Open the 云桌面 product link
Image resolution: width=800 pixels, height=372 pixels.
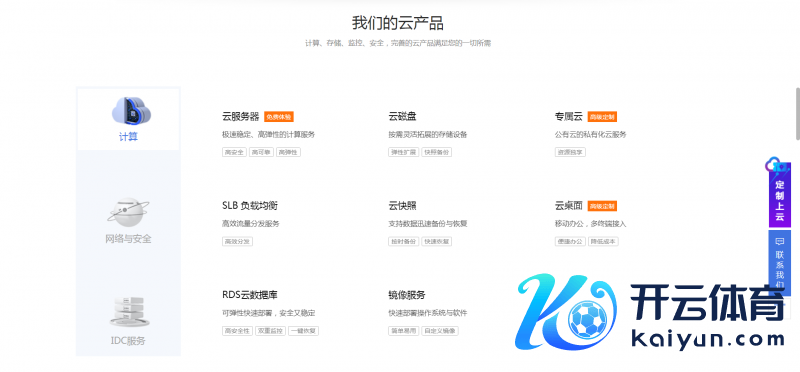point(568,206)
